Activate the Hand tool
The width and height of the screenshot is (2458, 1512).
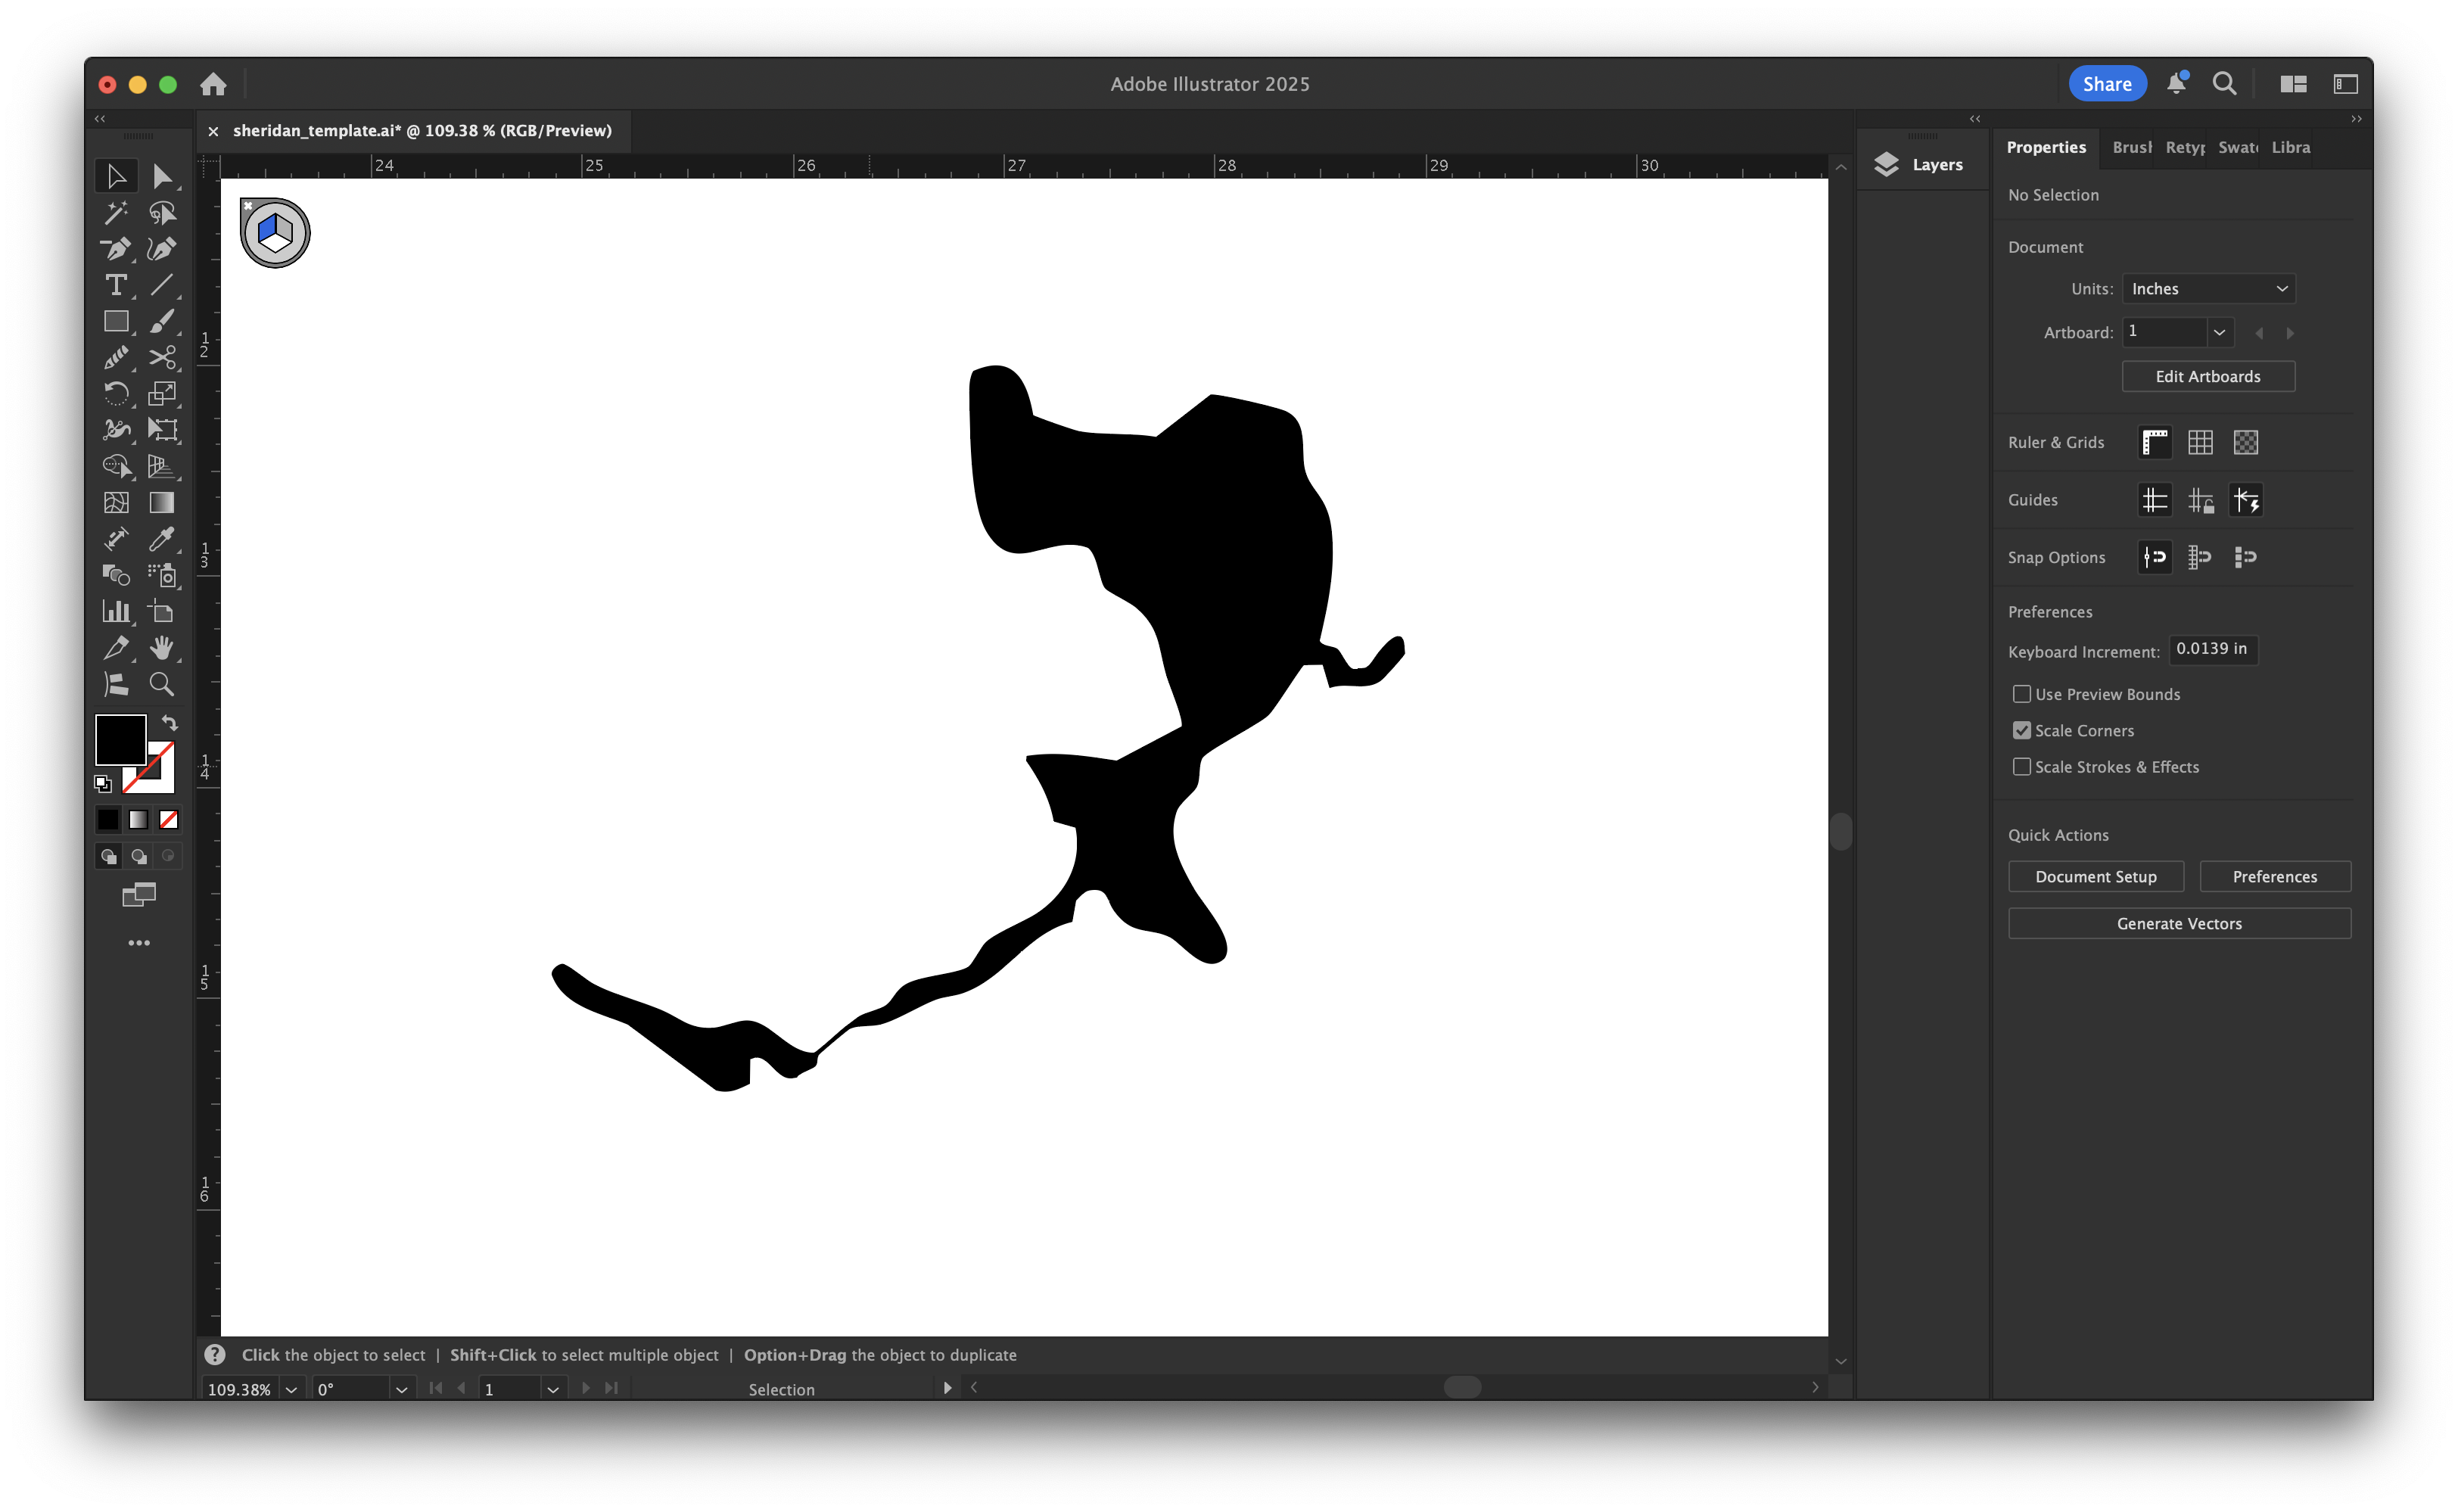[163, 648]
